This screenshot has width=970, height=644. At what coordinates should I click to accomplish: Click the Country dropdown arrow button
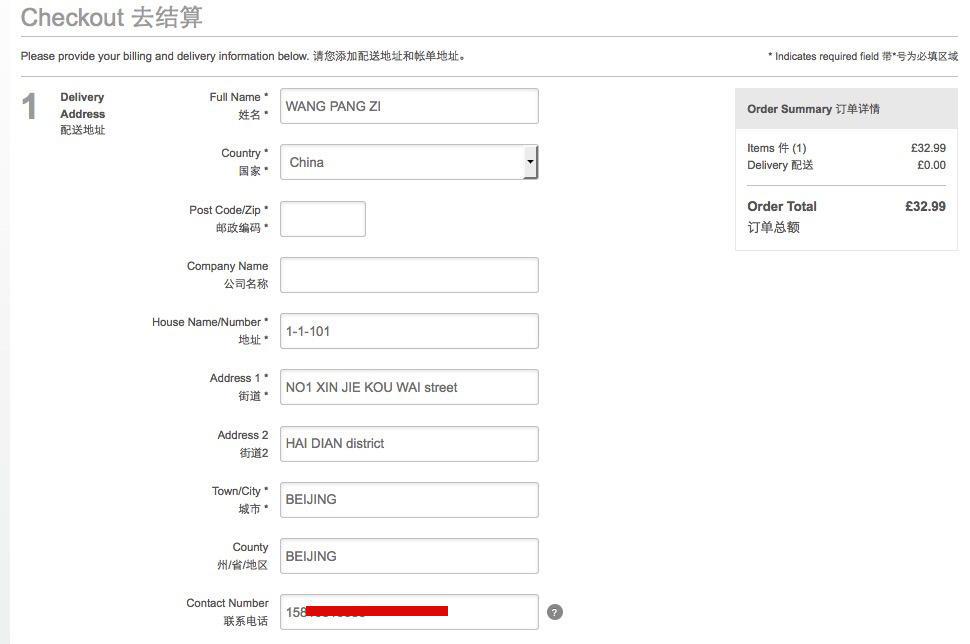coord(530,162)
